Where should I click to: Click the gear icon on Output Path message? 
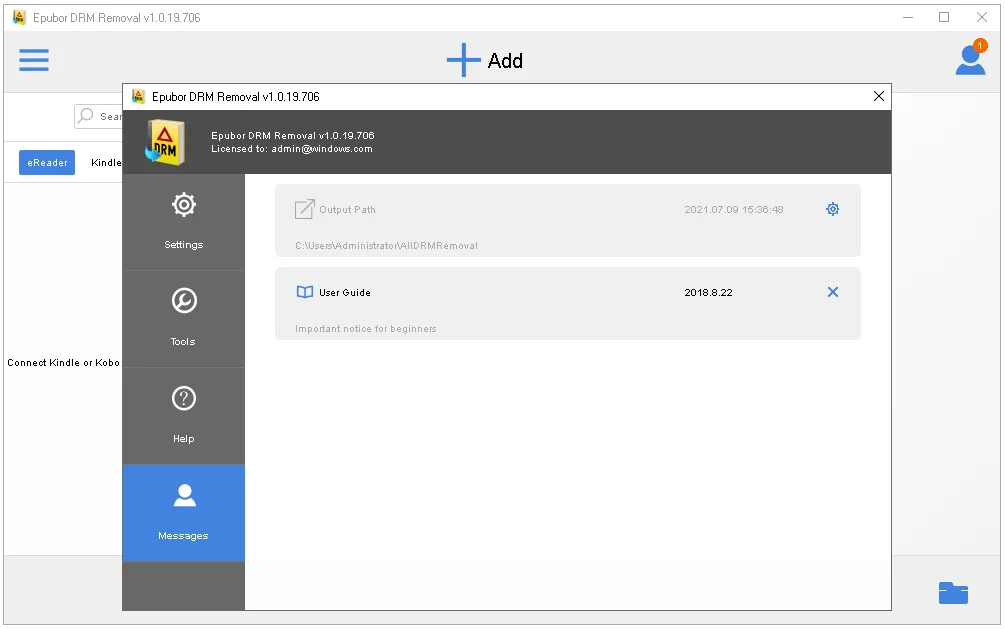(x=833, y=209)
